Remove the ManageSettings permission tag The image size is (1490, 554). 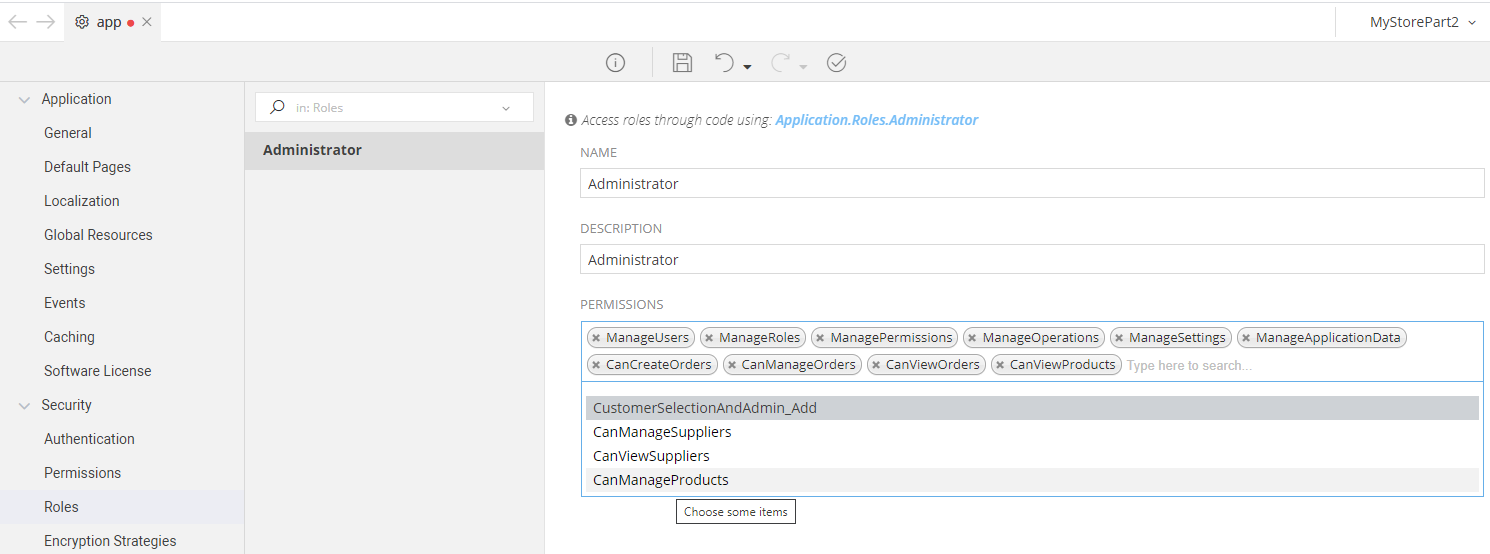(1119, 338)
